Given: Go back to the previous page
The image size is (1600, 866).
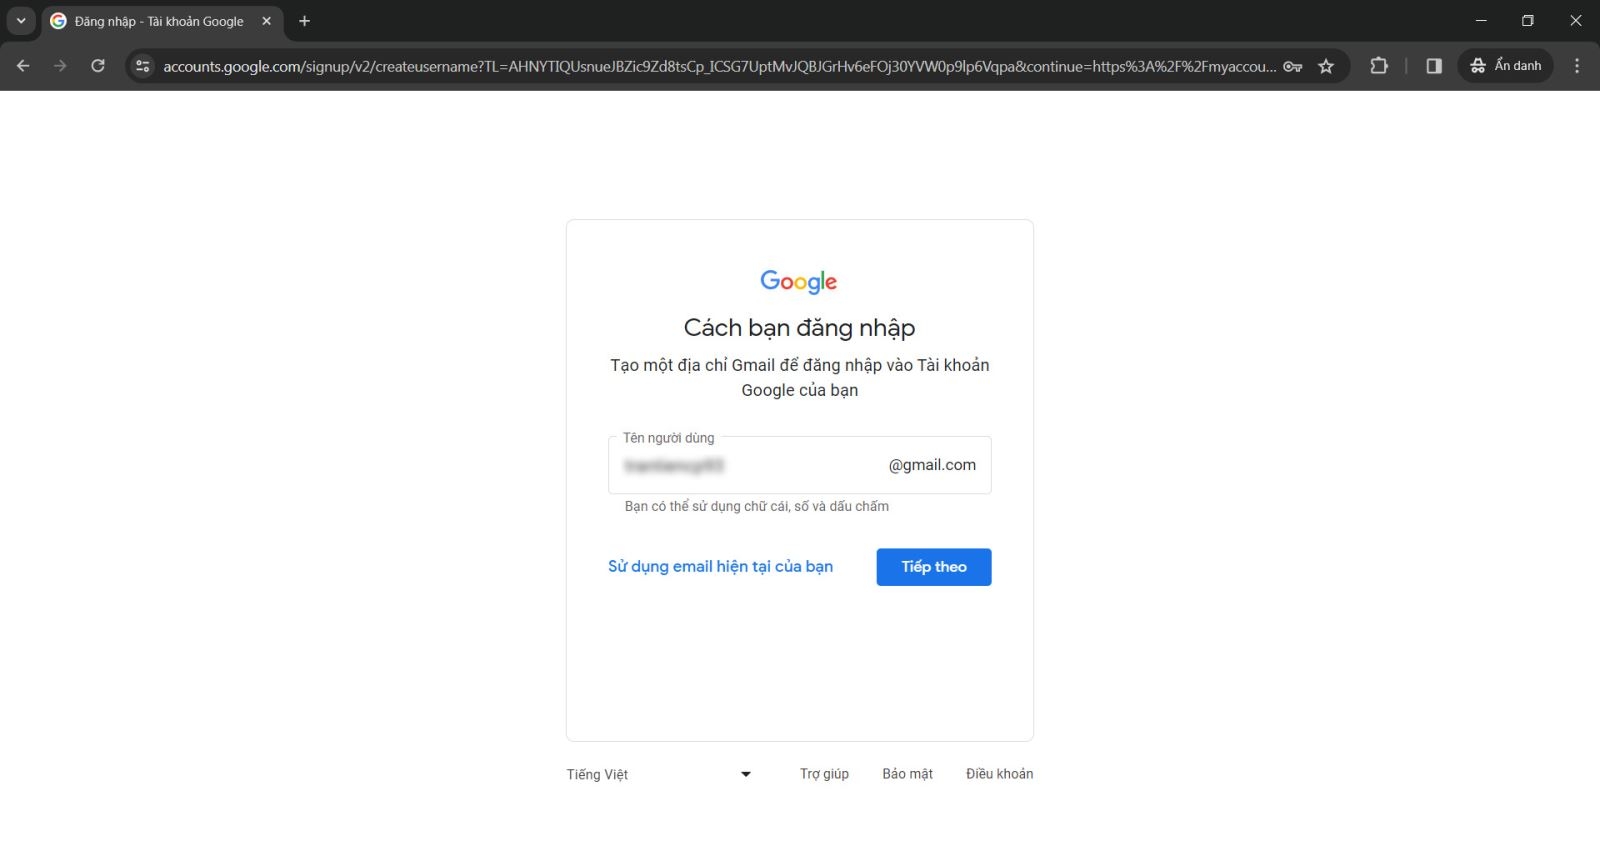Looking at the screenshot, I should 23,66.
